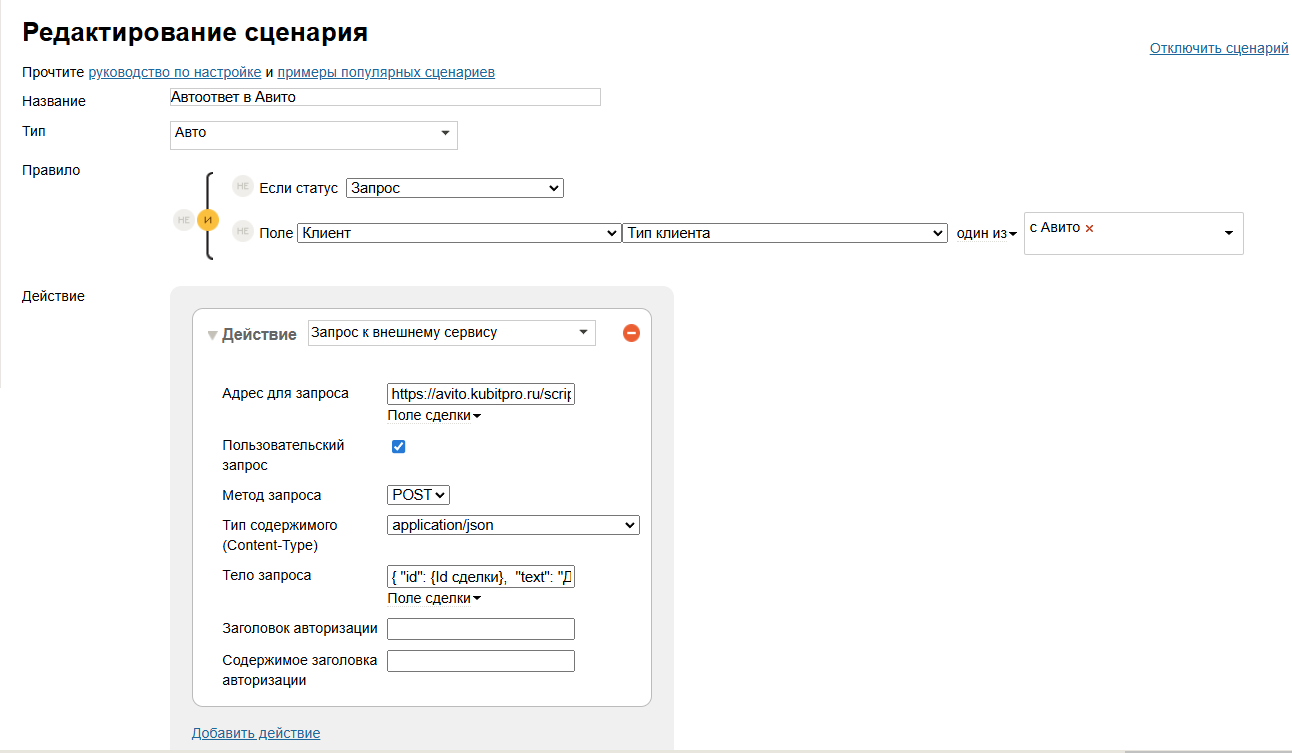The height and width of the screenshot is (753, 1292).
Task: Collapse the Действие block using its triangle
Action: pos(212,335)
